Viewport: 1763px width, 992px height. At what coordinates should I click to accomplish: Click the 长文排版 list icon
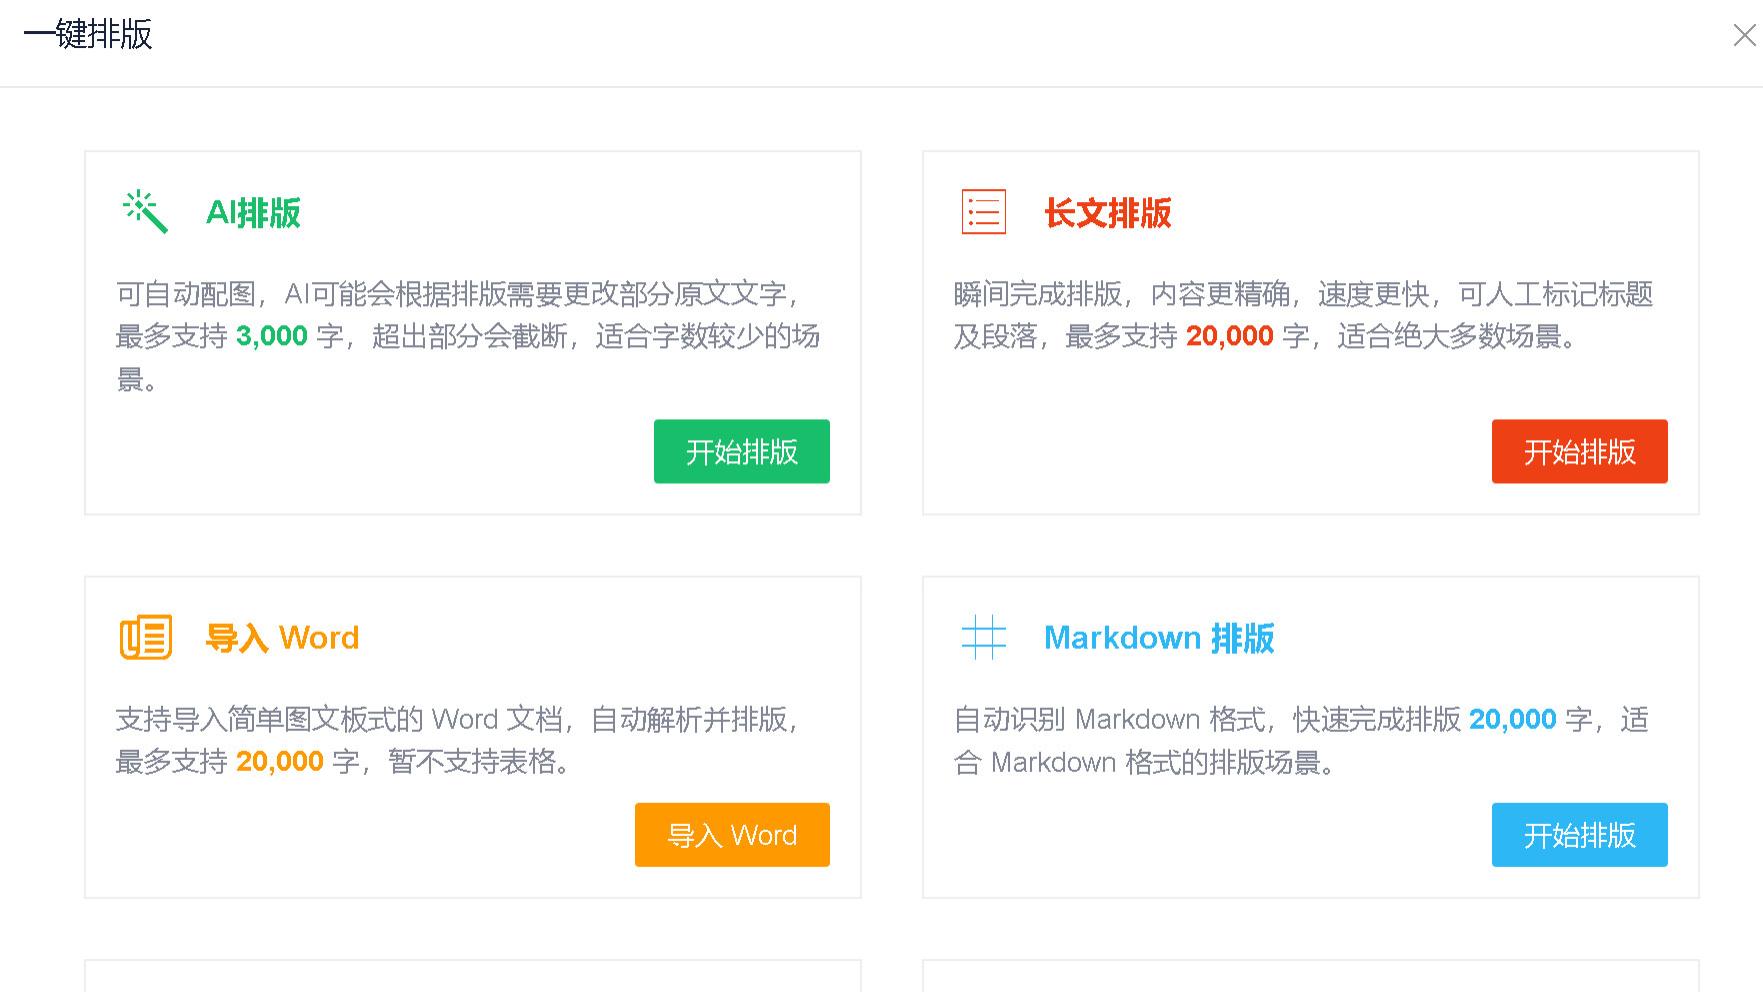(983, 212)
